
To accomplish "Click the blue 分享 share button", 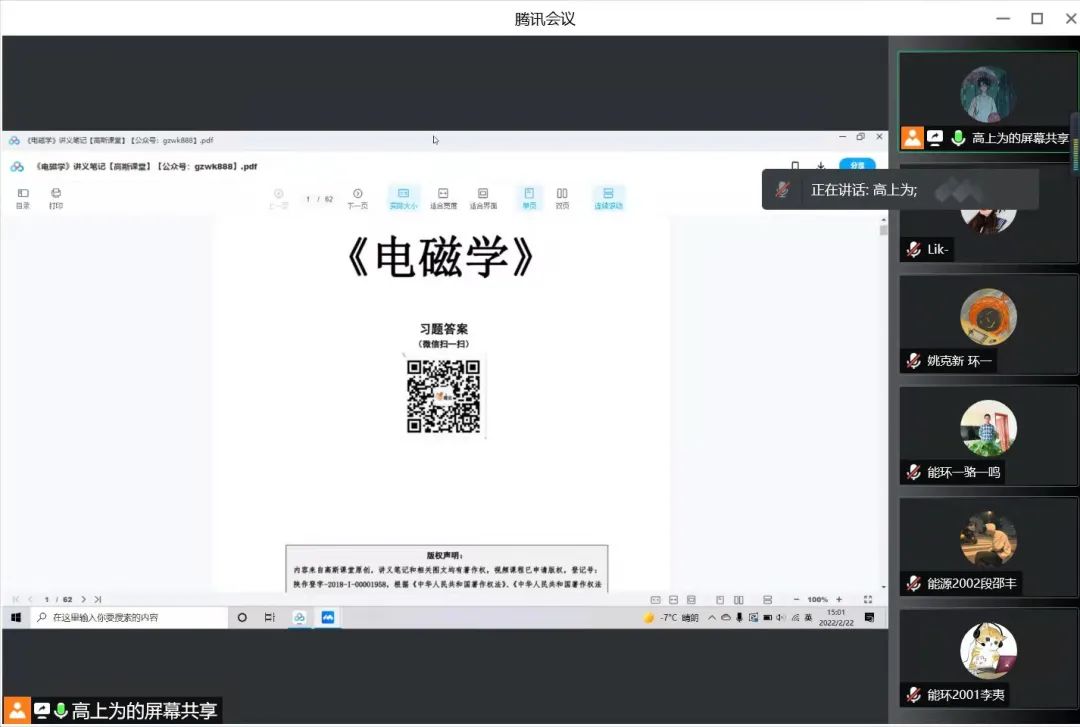I will (x=857, y=166).
